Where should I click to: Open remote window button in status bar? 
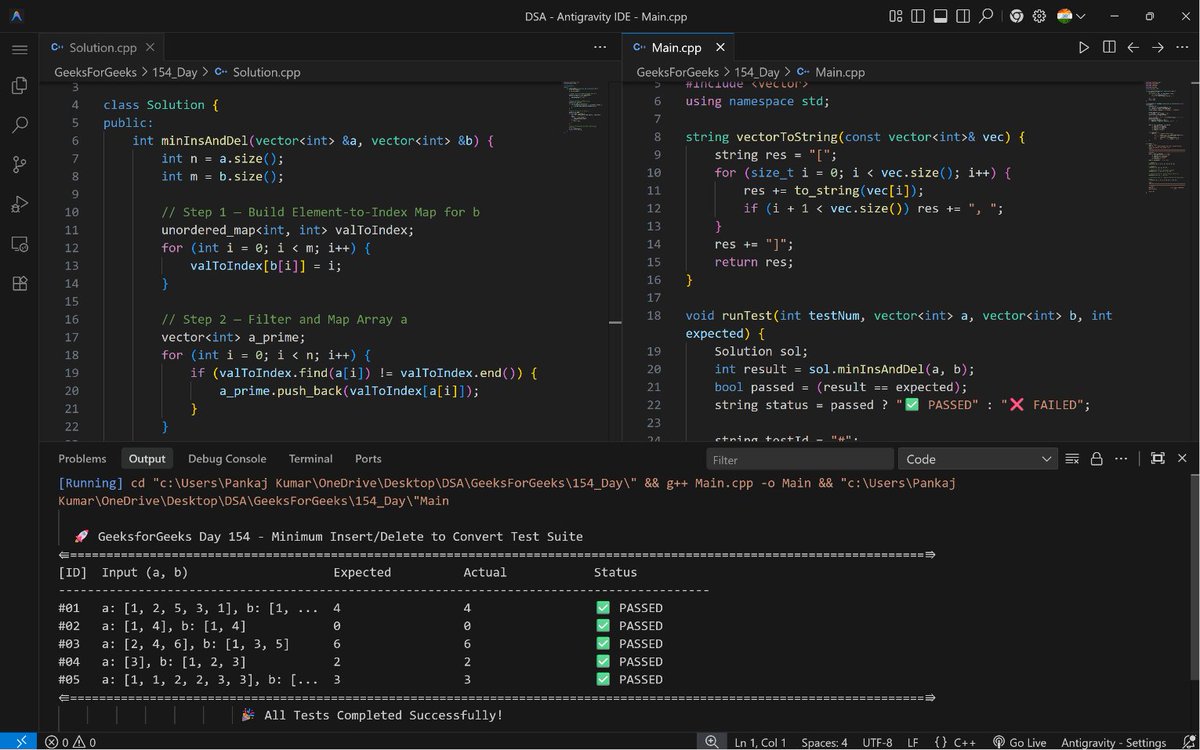point(19,742)
